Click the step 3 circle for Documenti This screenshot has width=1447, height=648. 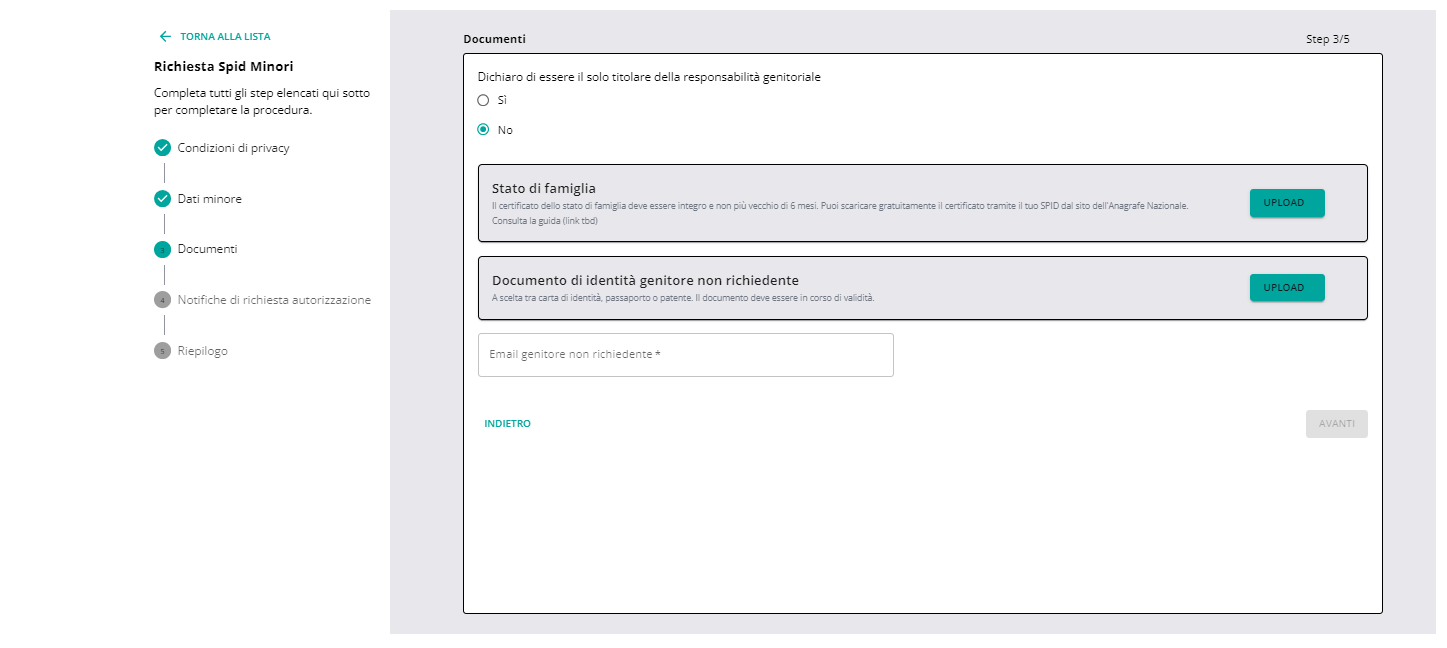pyautogui.click(x=163, y=250)
